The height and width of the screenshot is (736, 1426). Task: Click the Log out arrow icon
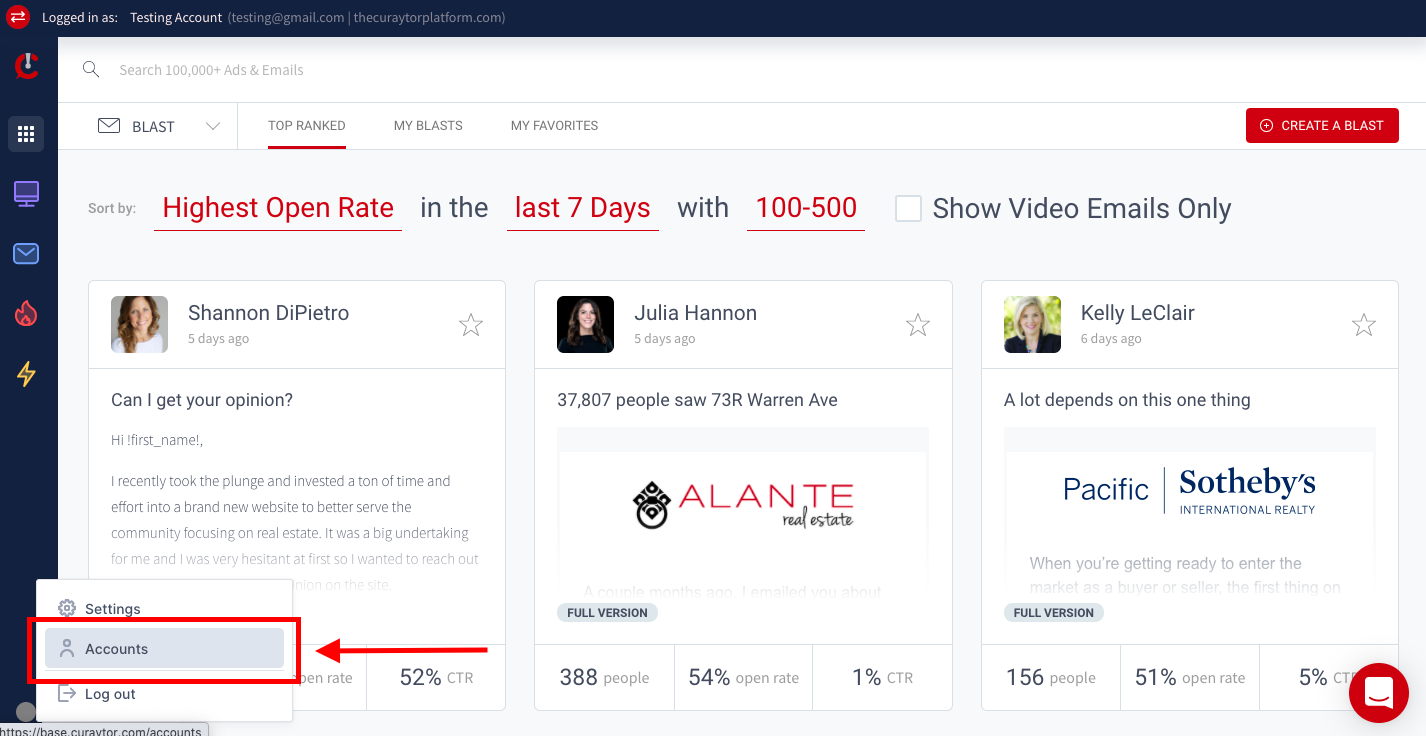click(67, 693)
